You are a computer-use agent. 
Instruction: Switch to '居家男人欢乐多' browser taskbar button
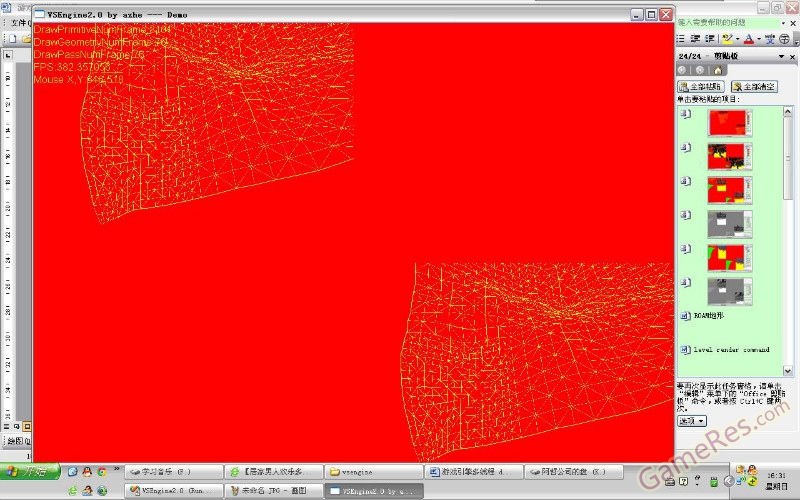274,472
